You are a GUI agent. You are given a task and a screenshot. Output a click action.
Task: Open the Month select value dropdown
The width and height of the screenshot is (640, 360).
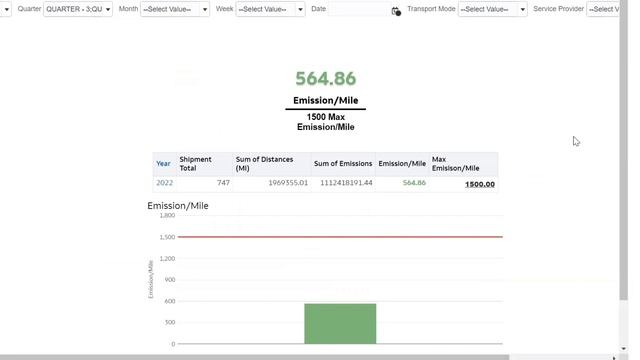pyautogui.click(x=175, y=9)
